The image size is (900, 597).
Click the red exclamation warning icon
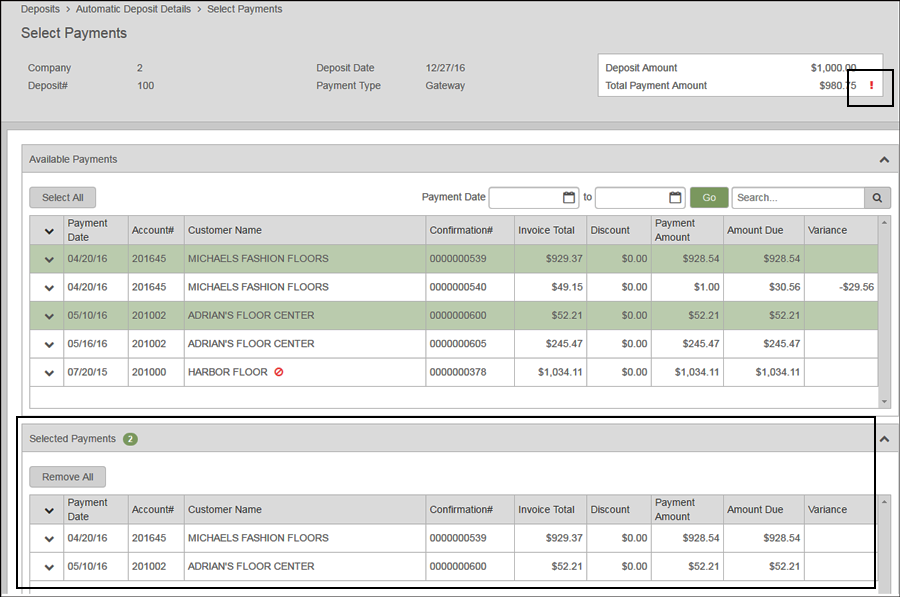tap(871, 86)
